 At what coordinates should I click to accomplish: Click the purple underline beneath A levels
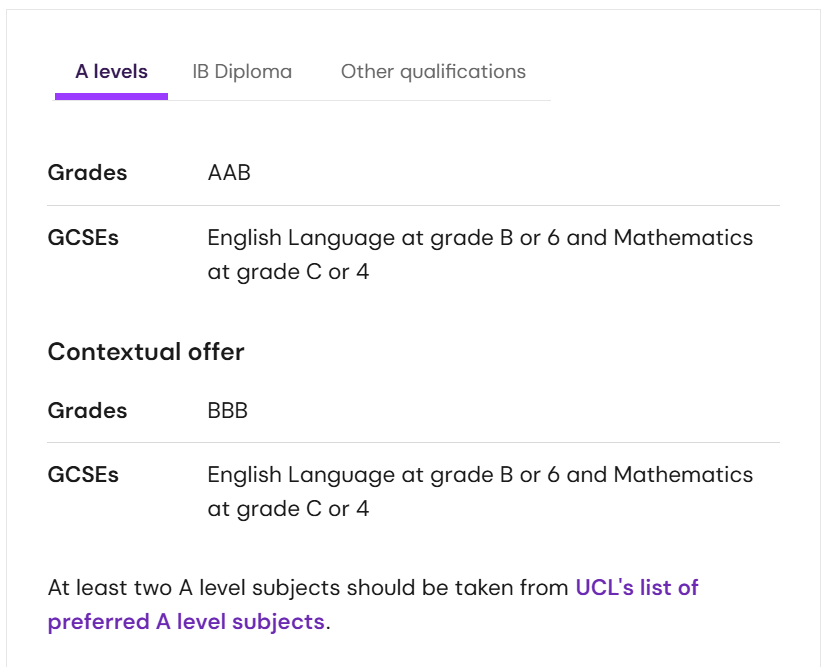click(x=111, y=96)
